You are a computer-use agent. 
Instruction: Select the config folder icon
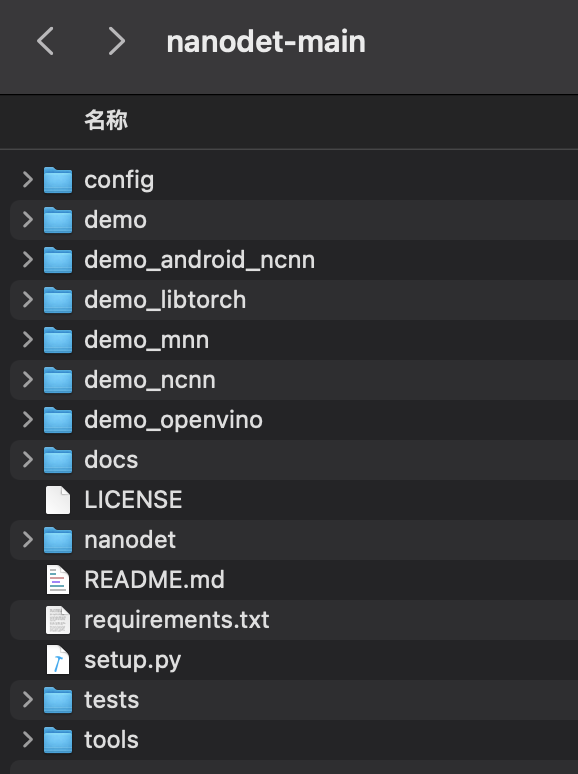58,180
